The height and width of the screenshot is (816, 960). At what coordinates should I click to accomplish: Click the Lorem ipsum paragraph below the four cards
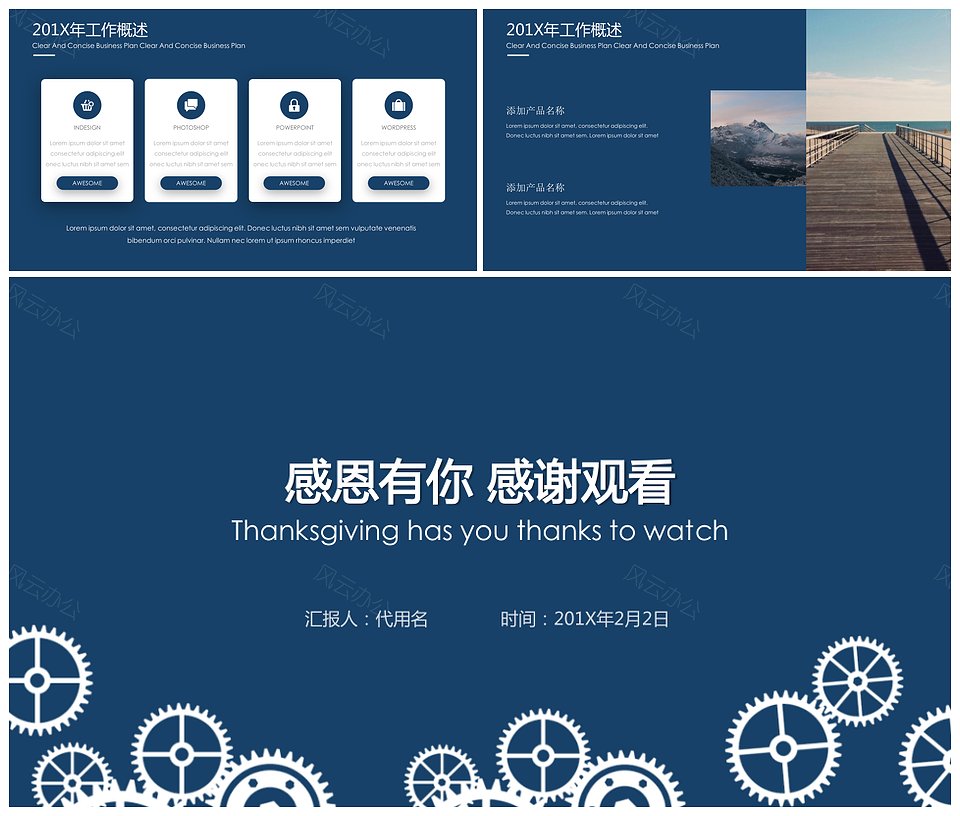(x=241, y=234)
